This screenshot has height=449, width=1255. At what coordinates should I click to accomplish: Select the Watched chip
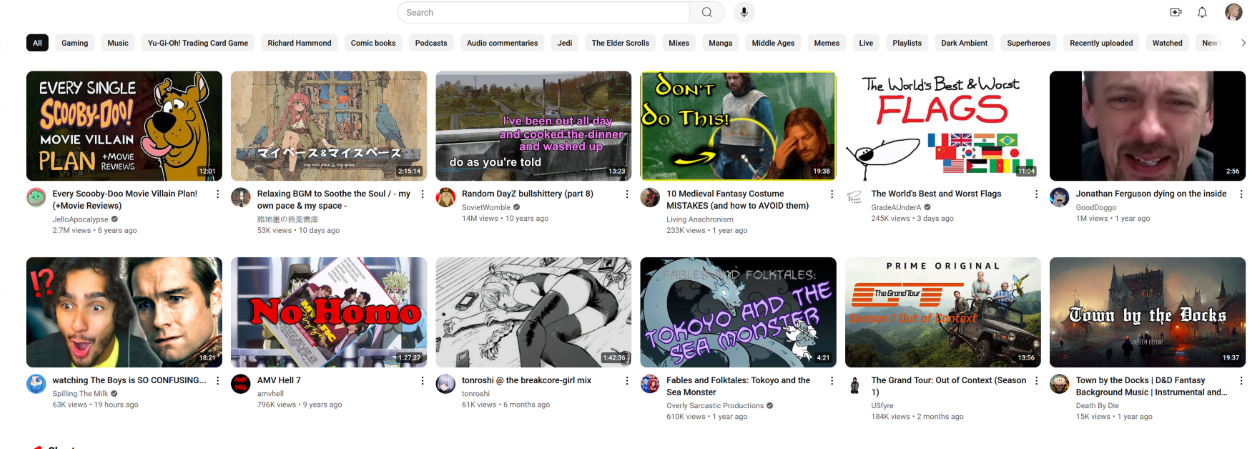1167,43
